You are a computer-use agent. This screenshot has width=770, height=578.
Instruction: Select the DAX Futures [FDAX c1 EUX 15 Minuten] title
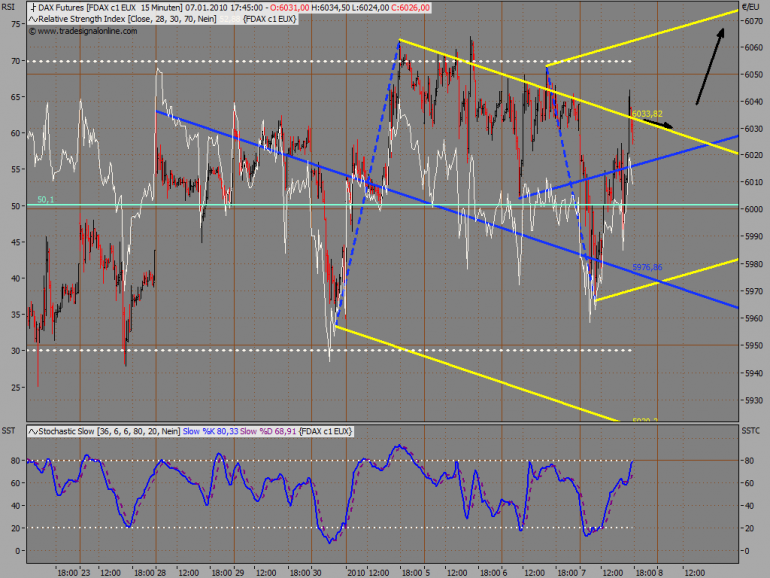click(x=110, y=8)
